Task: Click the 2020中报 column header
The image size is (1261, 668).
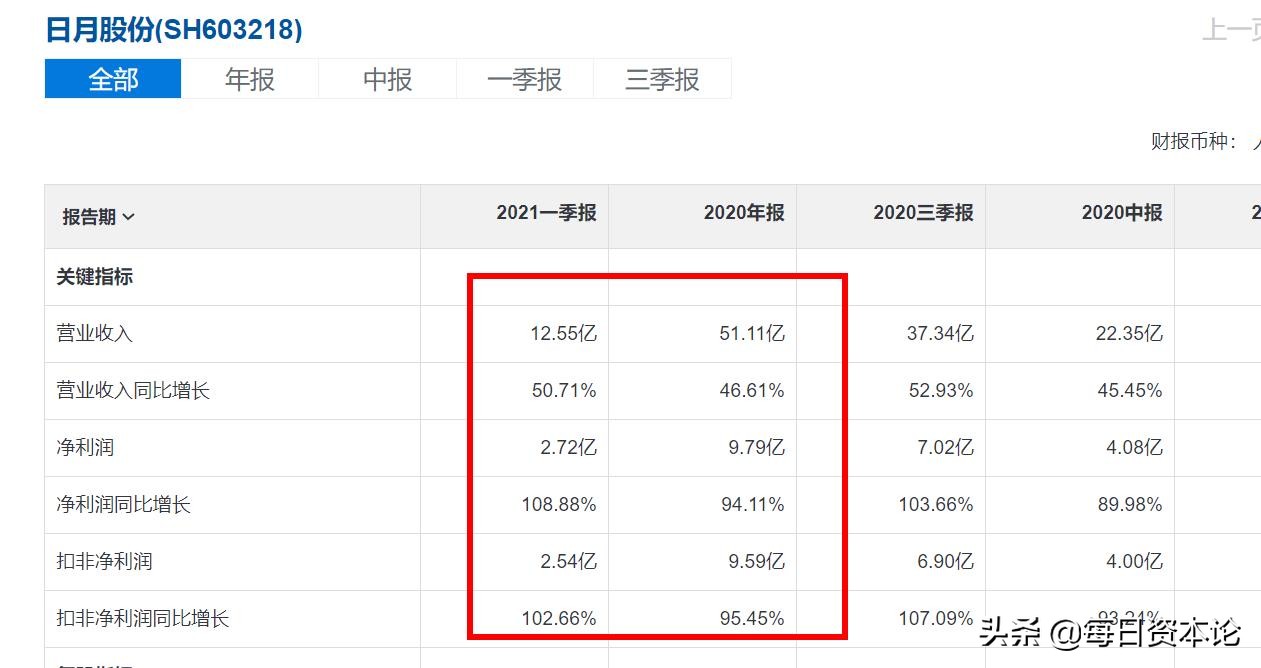Action: [1120, 213]
